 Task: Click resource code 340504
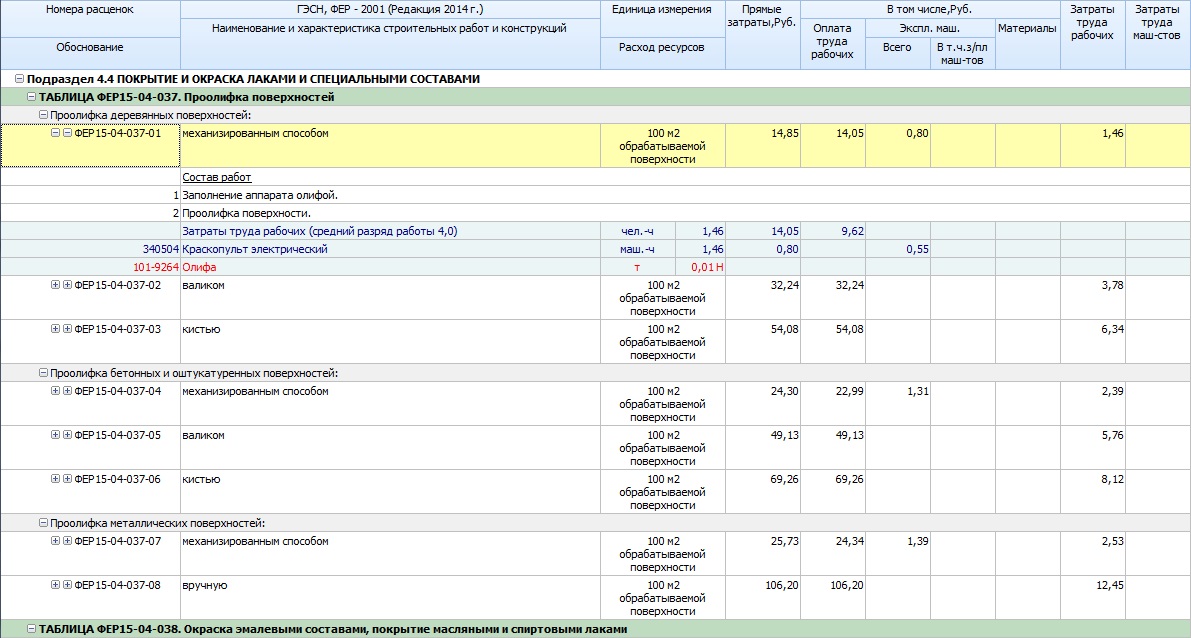(160, 249)
